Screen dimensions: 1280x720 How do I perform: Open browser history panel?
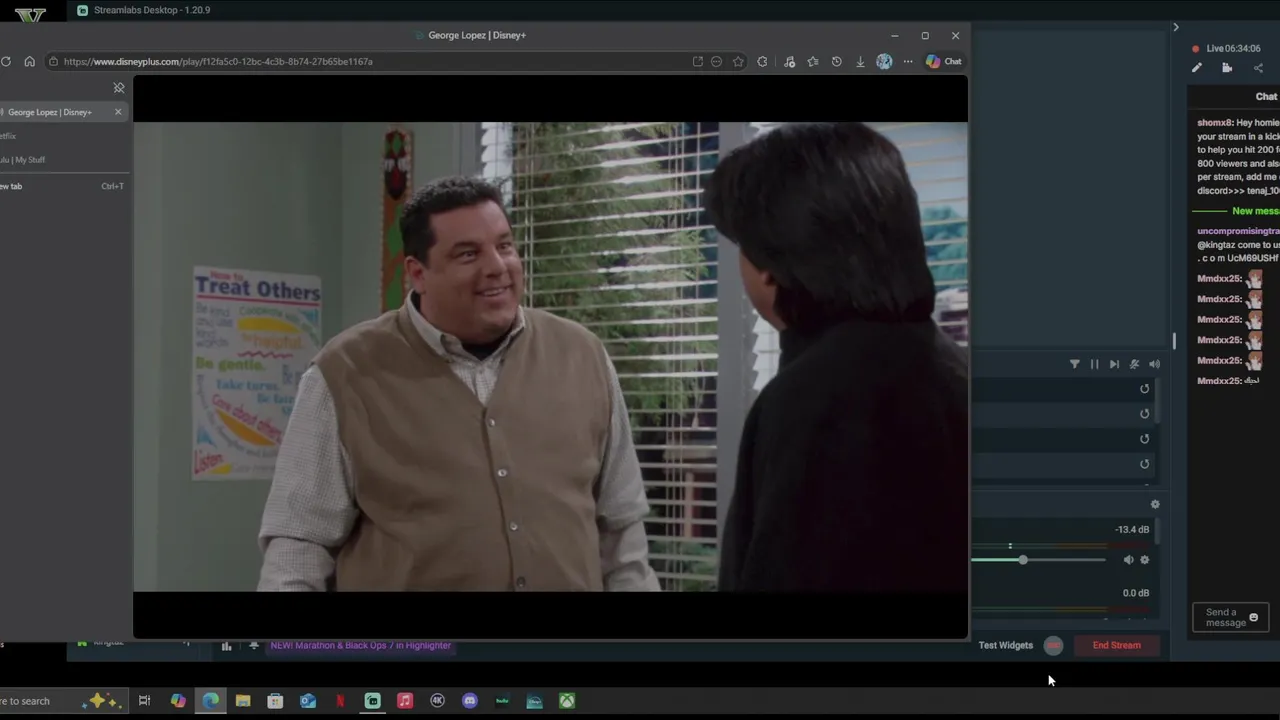[x=837, y=61]
